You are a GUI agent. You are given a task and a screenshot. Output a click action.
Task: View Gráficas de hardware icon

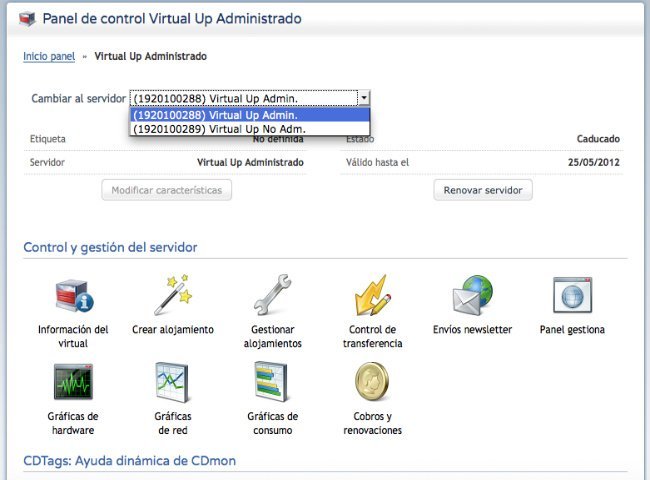pyautogui.click(x=72, y=382)
